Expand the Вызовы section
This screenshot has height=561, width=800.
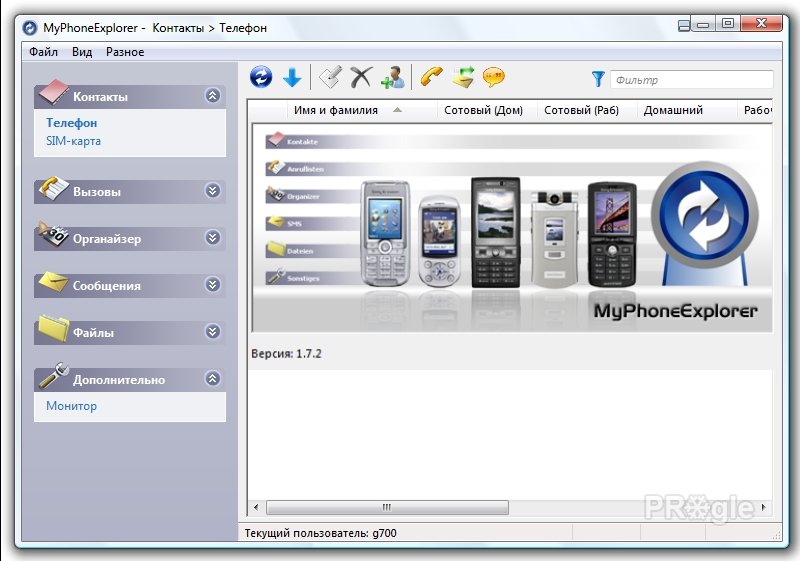213,191
